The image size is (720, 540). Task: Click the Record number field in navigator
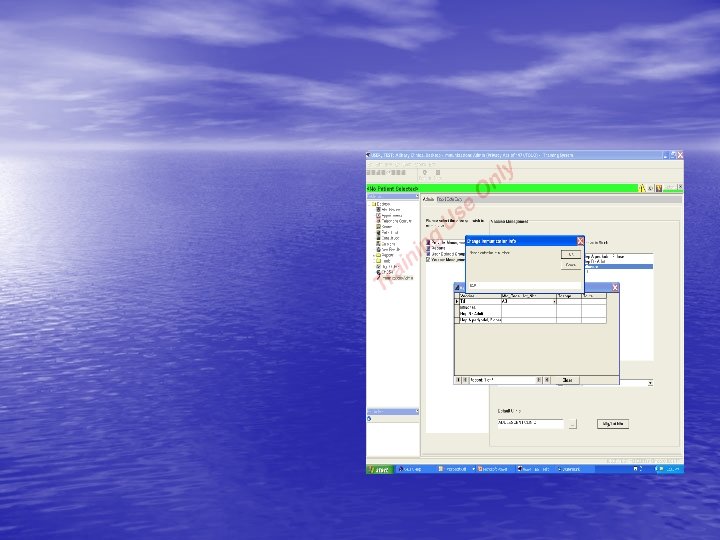[503, 380]
